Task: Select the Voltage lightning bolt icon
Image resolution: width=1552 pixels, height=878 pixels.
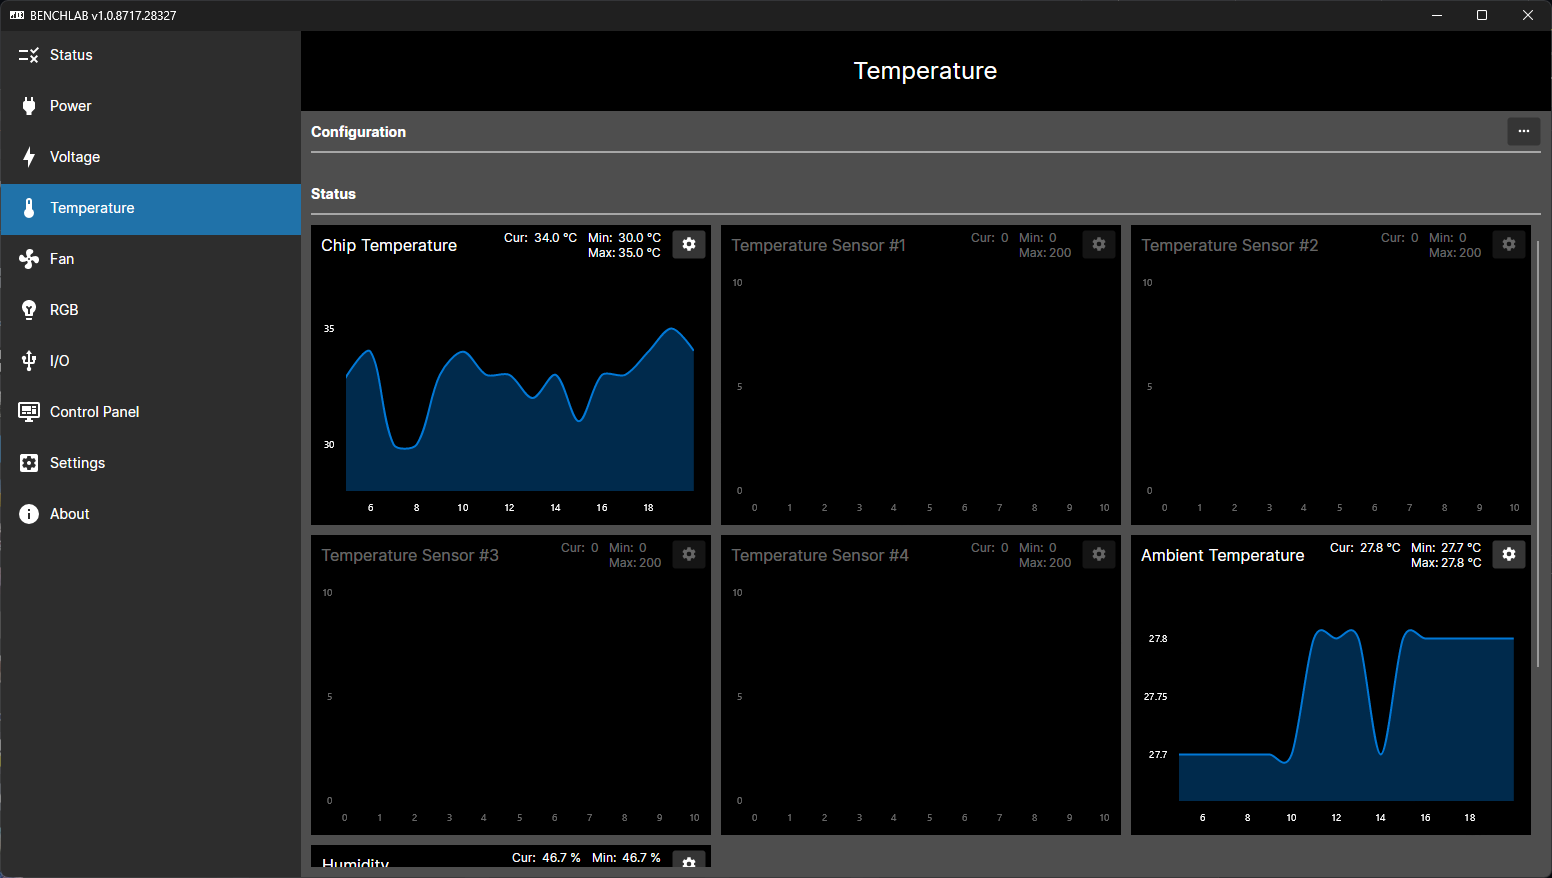Action: point(28,157)
